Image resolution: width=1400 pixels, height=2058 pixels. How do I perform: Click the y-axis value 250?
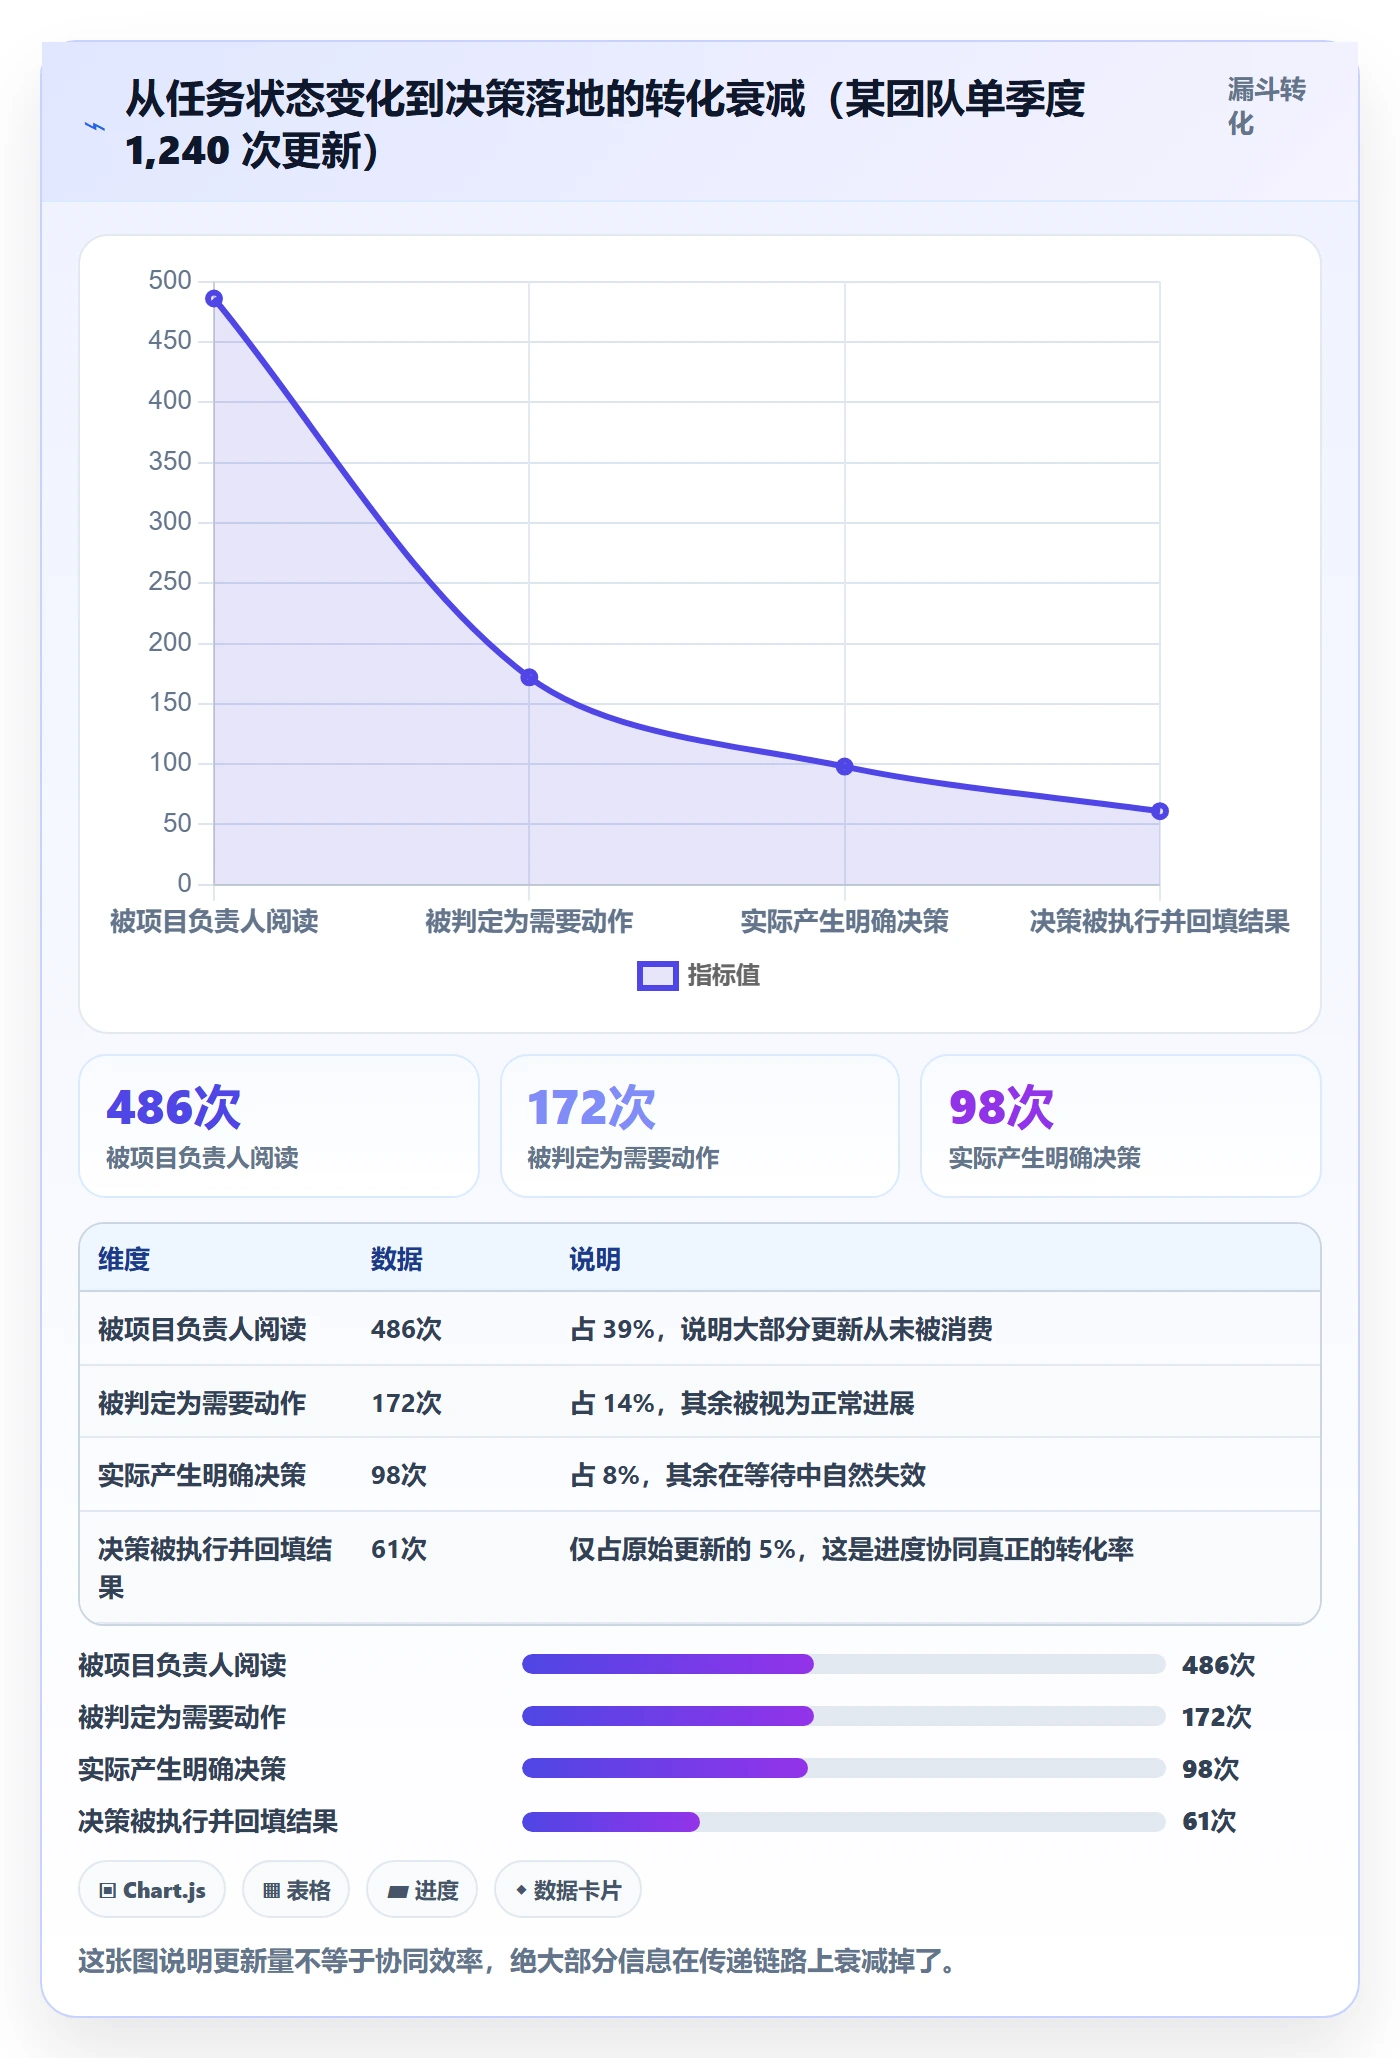170,582
